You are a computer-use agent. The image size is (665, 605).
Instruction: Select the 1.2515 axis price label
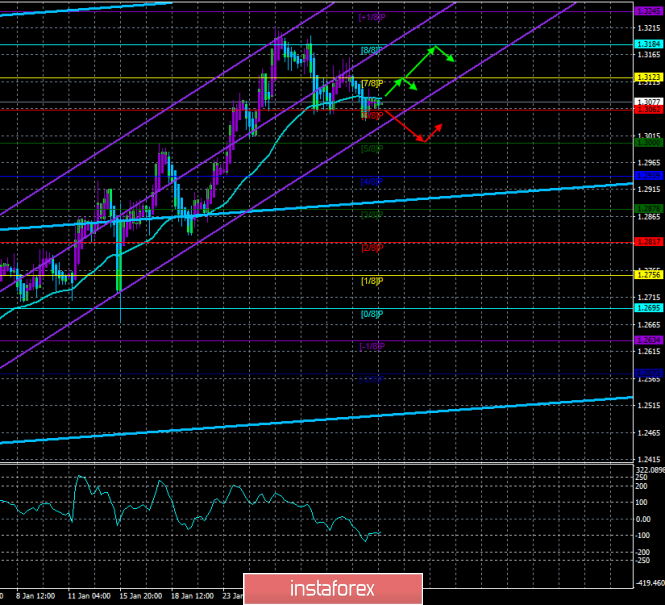point(649,406)
